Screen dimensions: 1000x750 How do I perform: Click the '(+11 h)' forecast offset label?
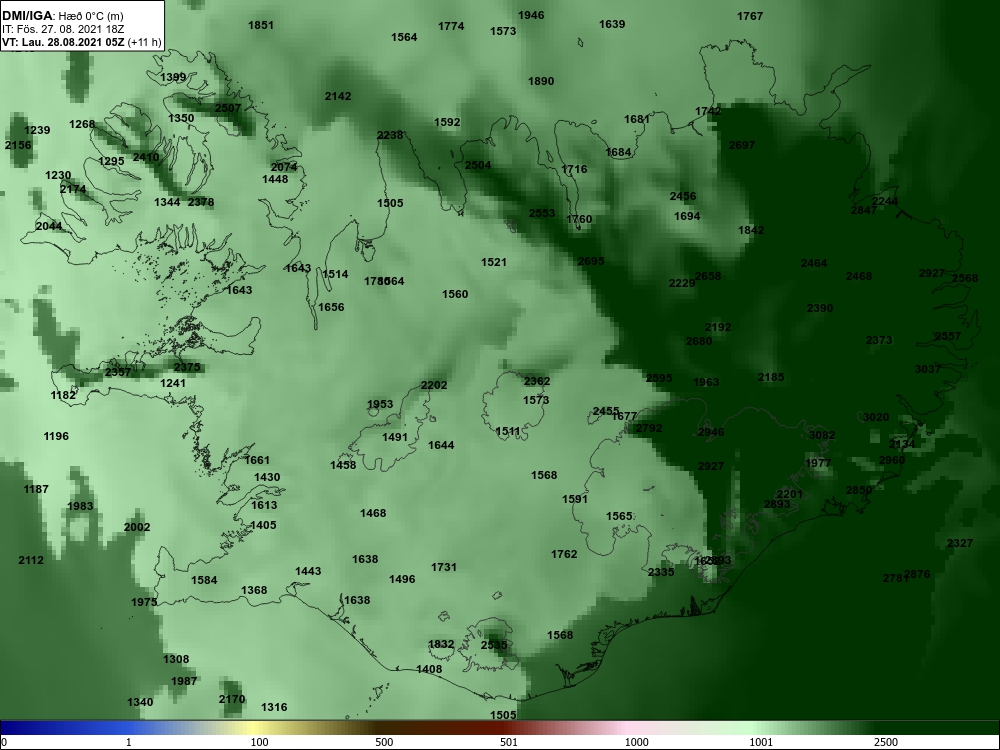145,43
